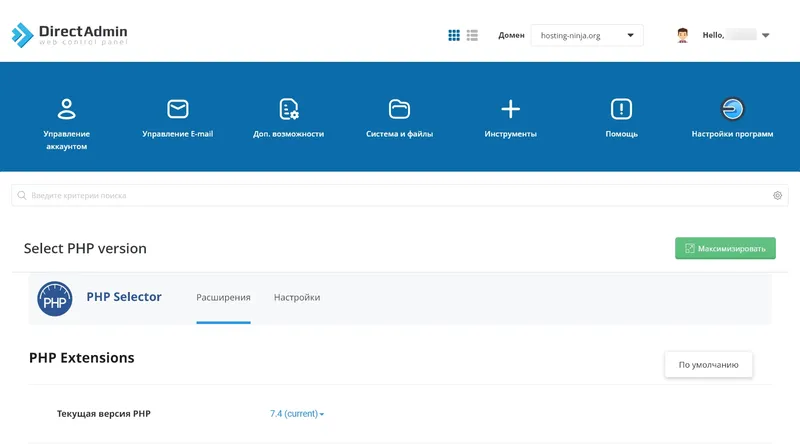Open Управление аккаунтом person icon
Viewport: 800px width, 447px height.
[x=66, y=109]
